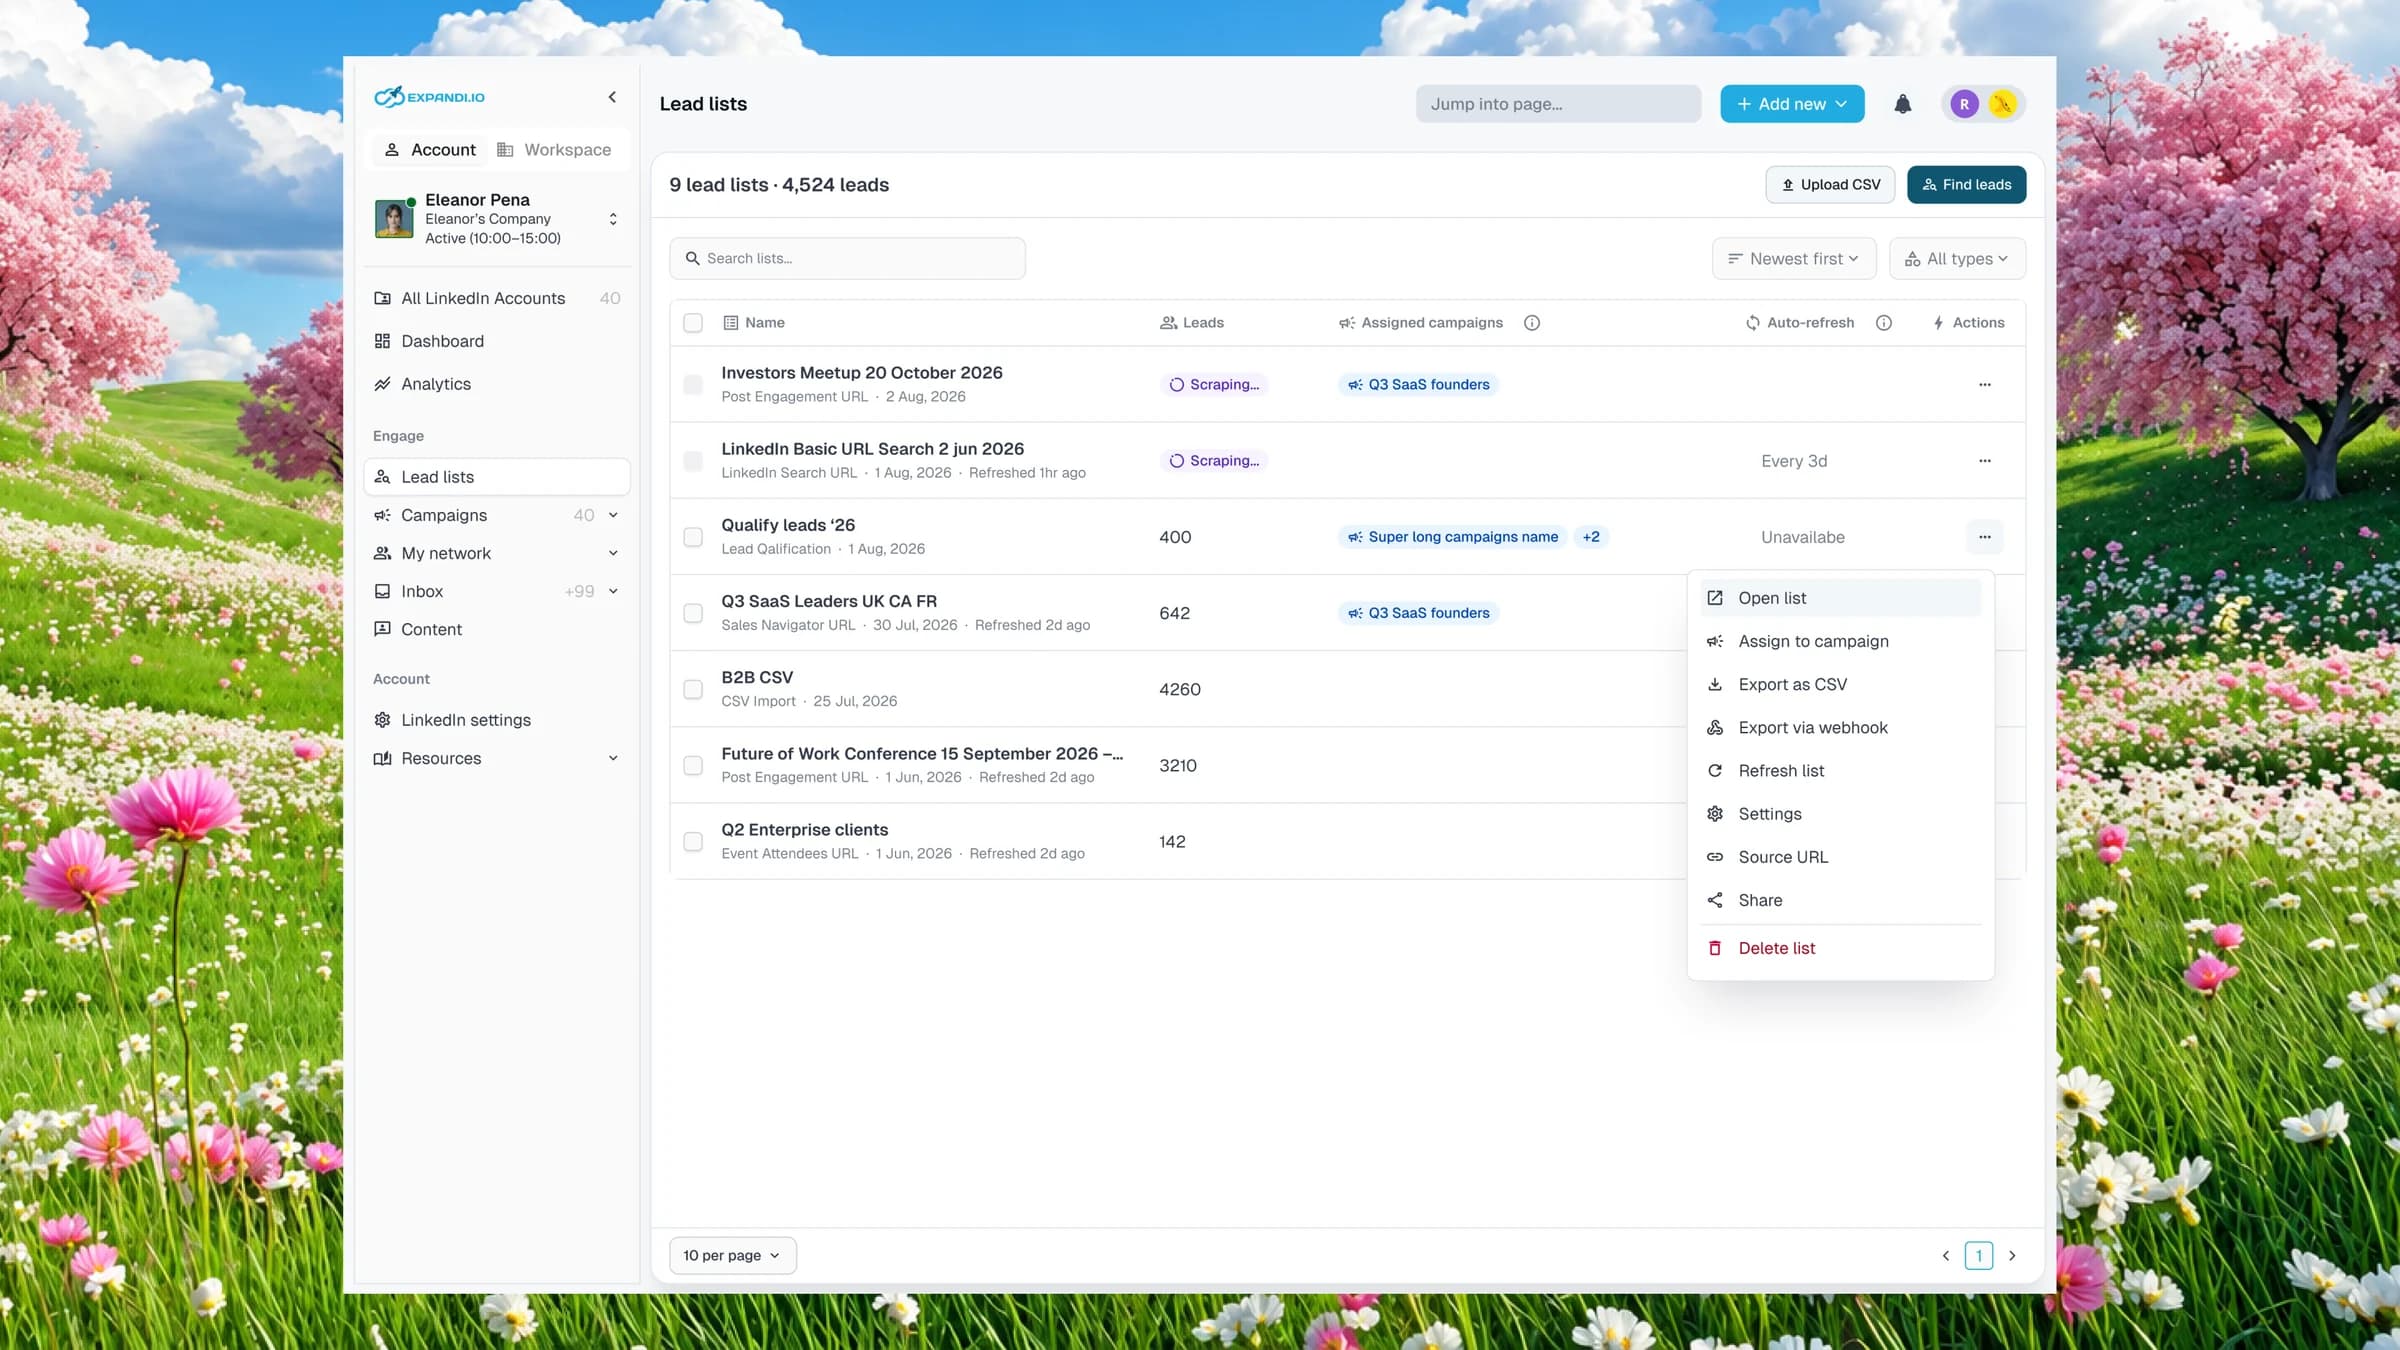Click Upload CSV button

[1830, 185]
